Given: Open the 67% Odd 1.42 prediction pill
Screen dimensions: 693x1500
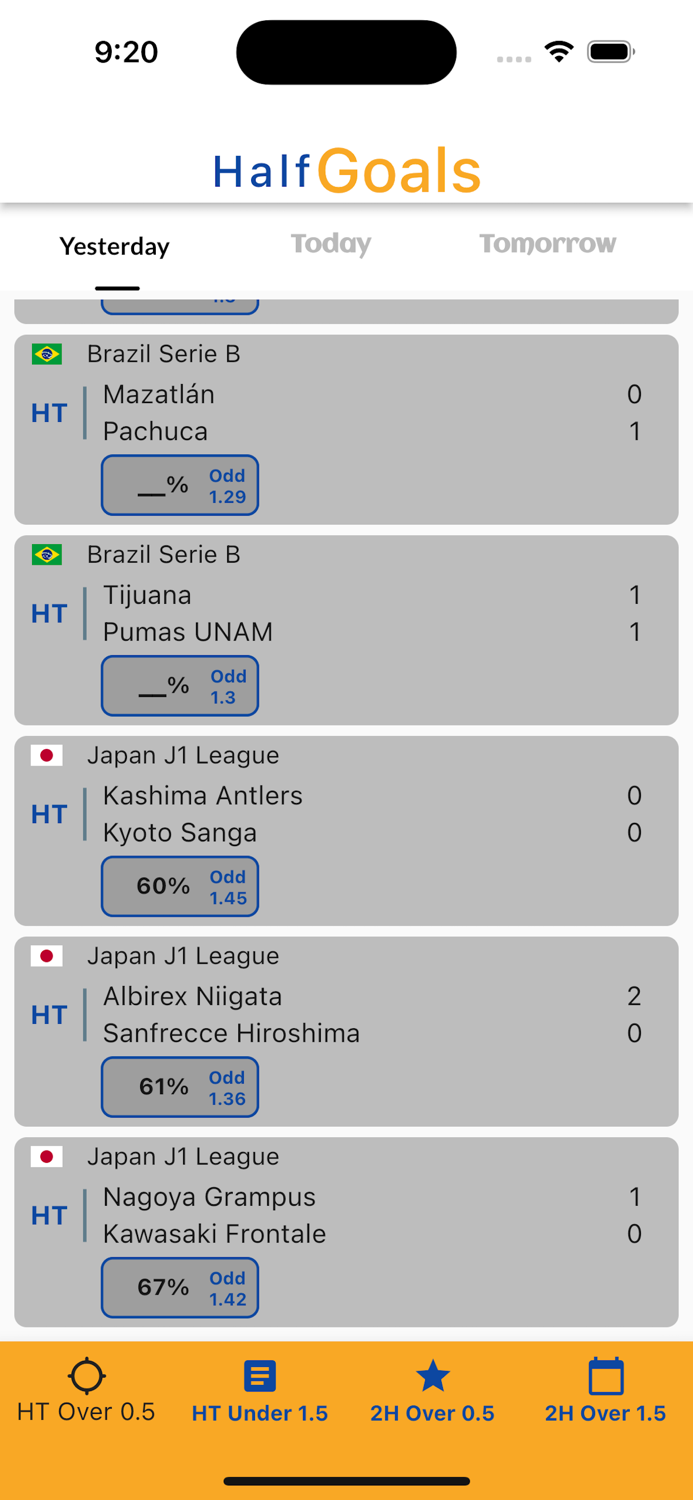Looking at the screenshot, I should pos(180,1287).
